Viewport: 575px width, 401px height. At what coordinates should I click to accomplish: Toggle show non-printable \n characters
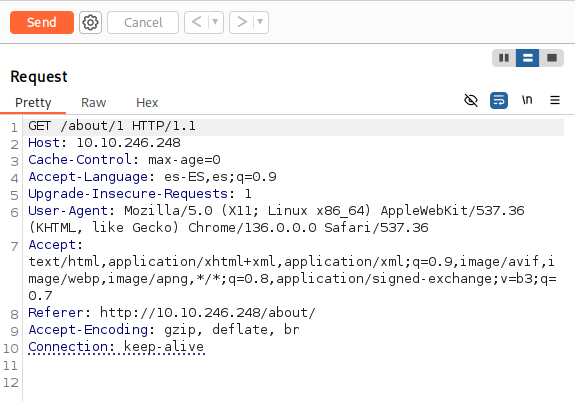(x=527, y=100)
